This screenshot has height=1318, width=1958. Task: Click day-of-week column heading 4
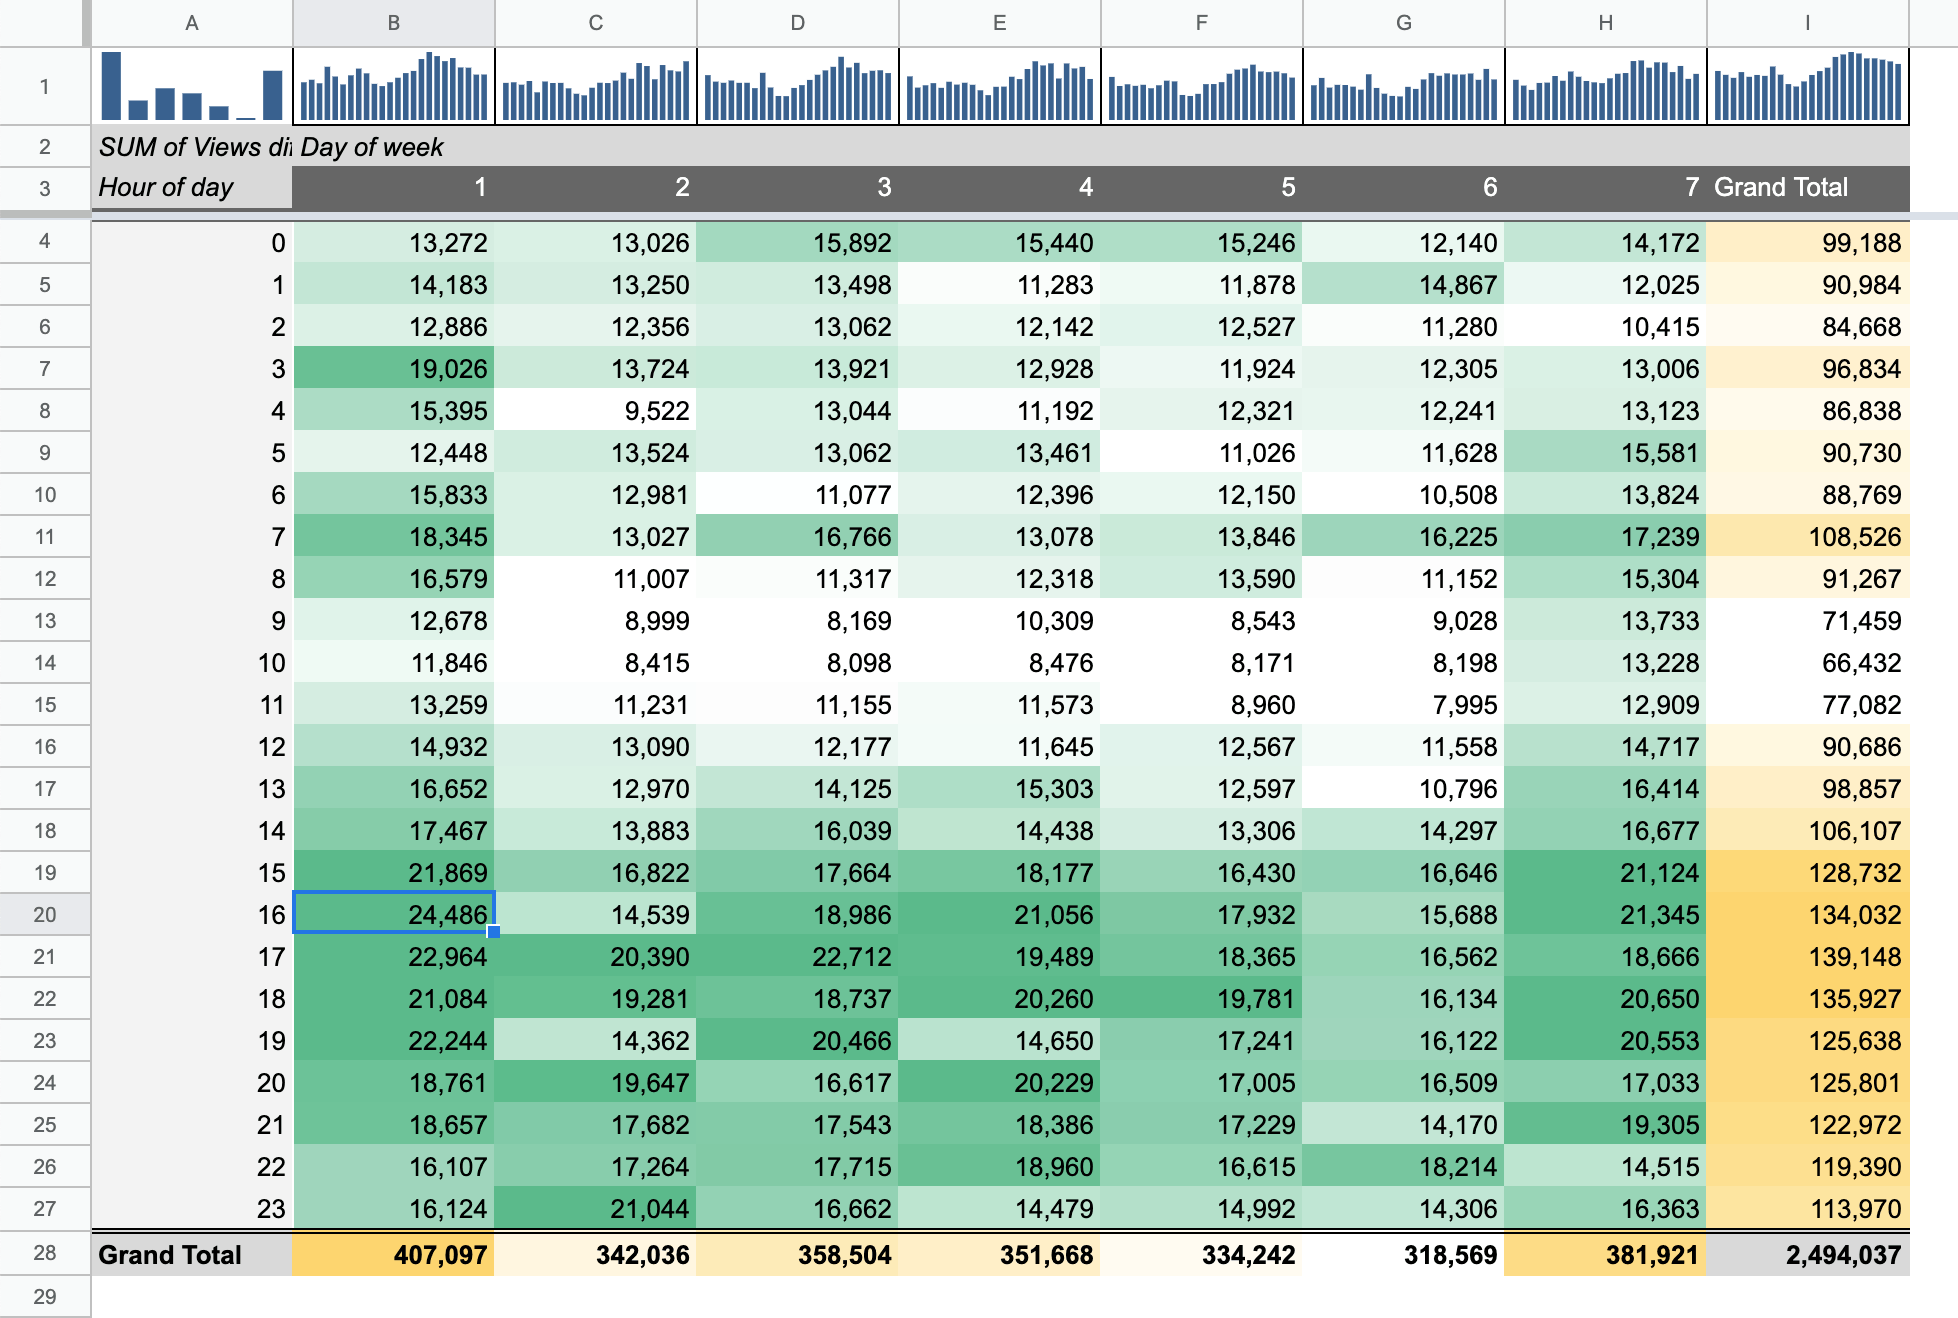pos(1000,187)
